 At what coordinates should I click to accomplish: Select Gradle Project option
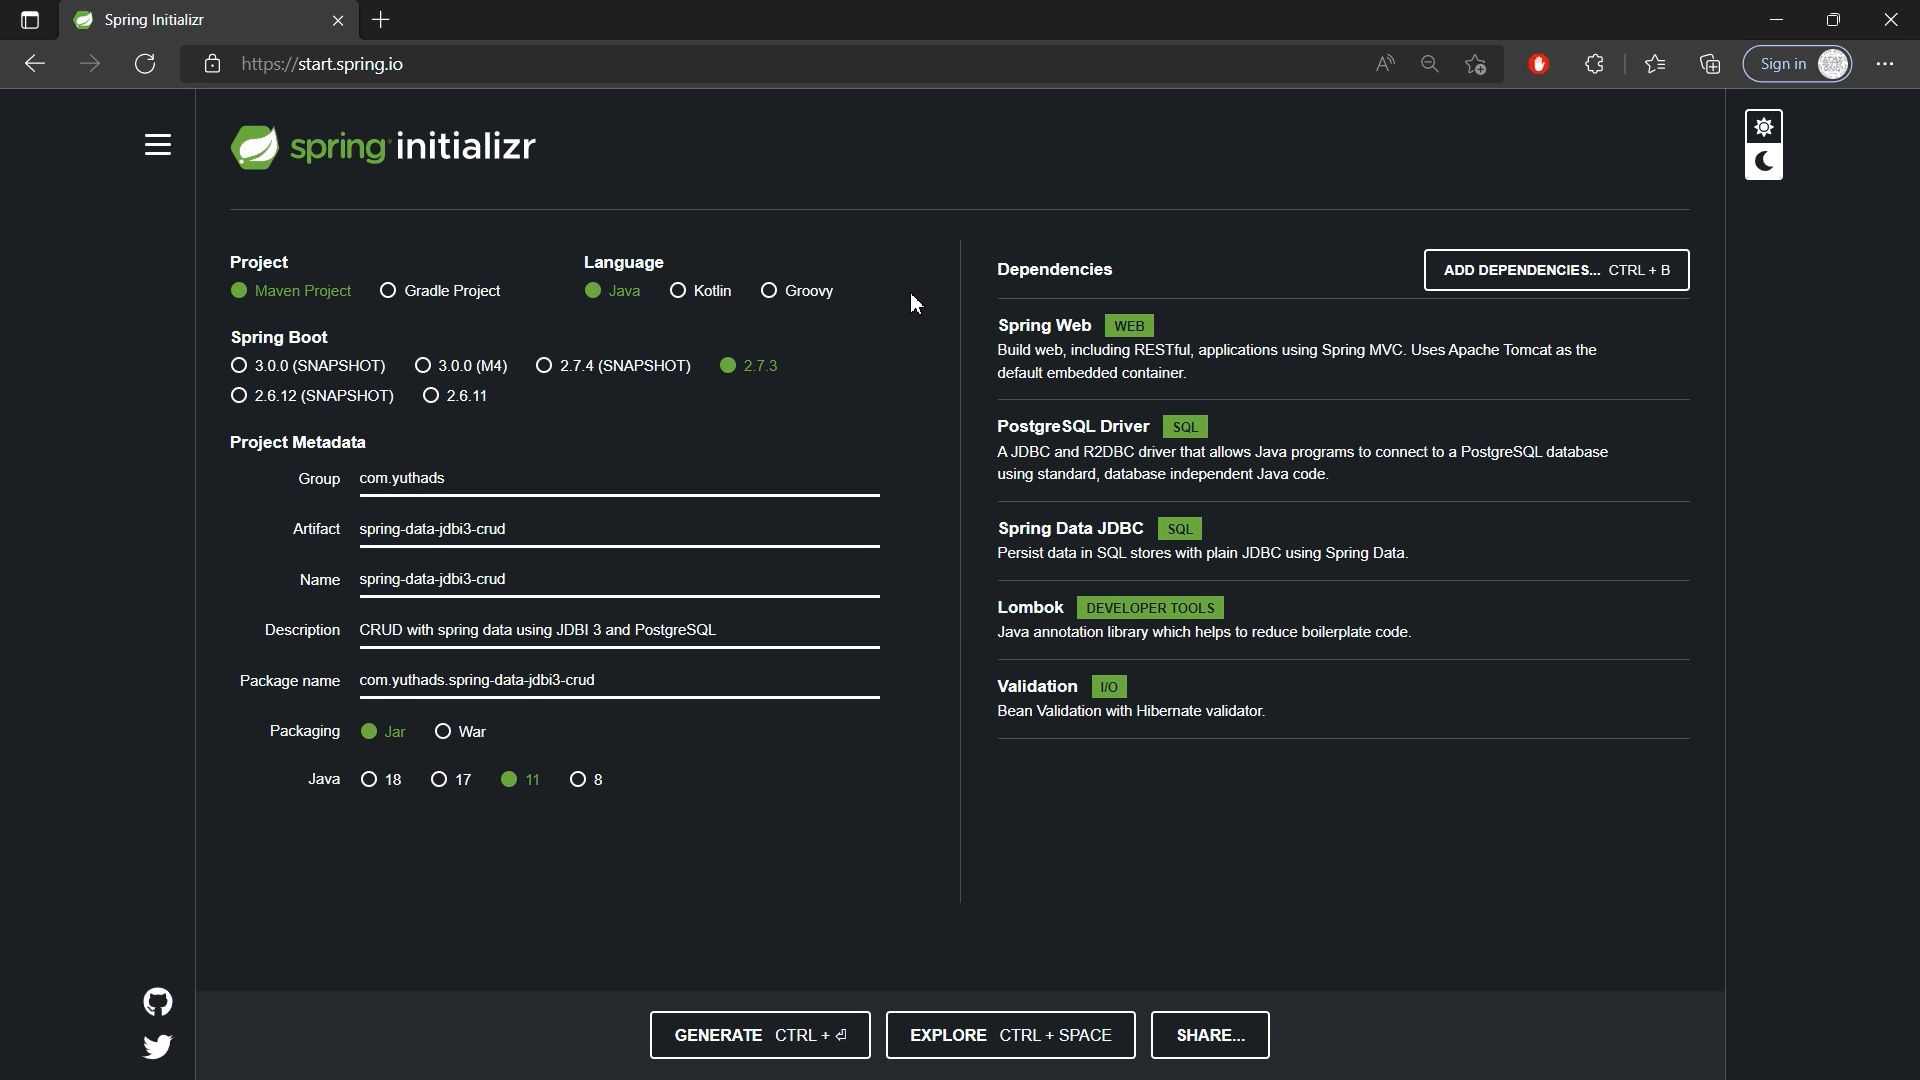[x=440, y=291]
